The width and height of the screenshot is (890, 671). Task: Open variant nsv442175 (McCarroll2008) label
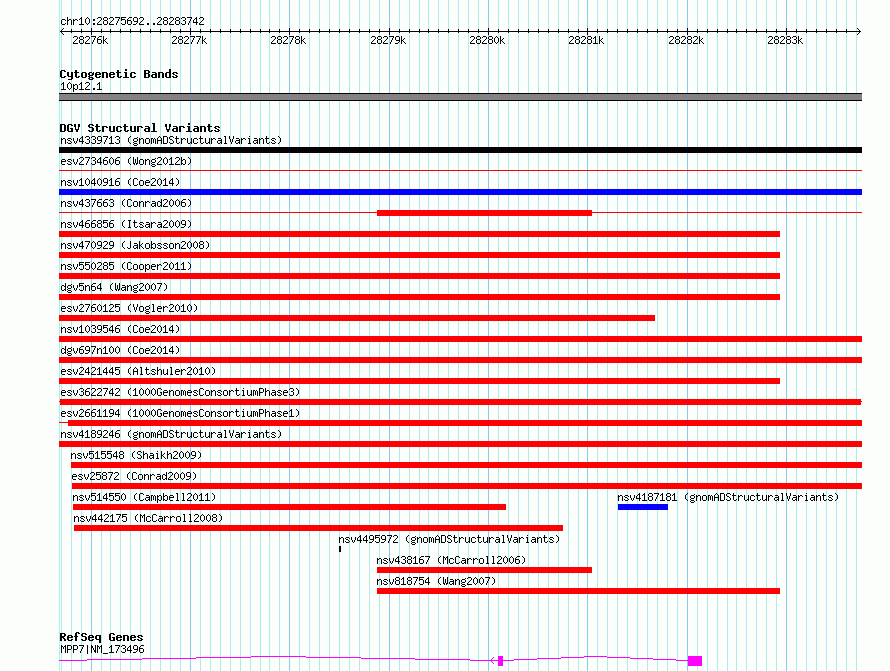[x=148, y=518]
